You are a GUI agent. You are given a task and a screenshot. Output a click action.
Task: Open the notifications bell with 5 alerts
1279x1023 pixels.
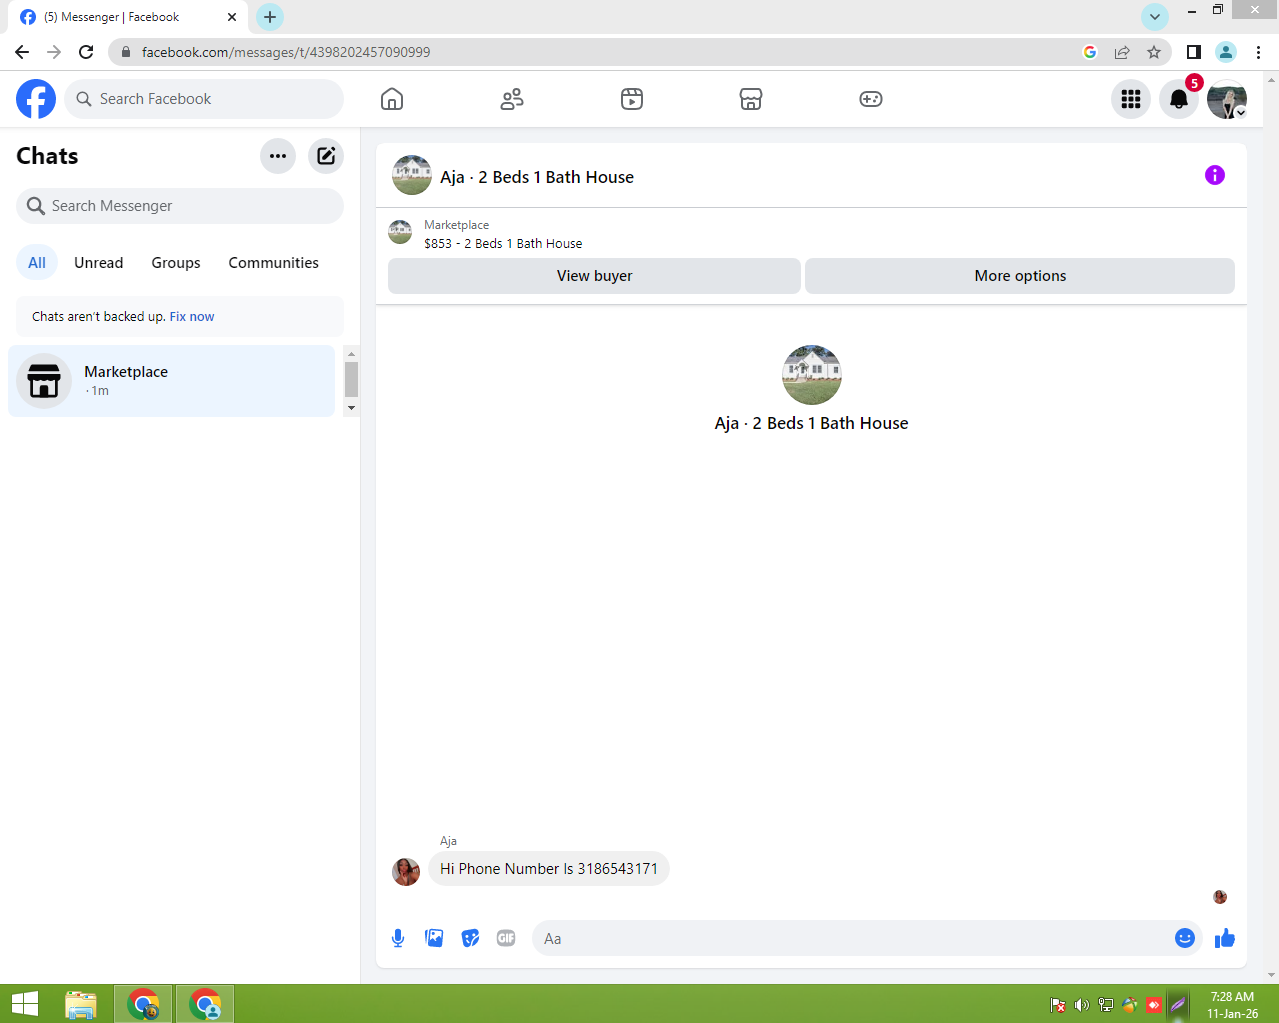click(1179, 99)
